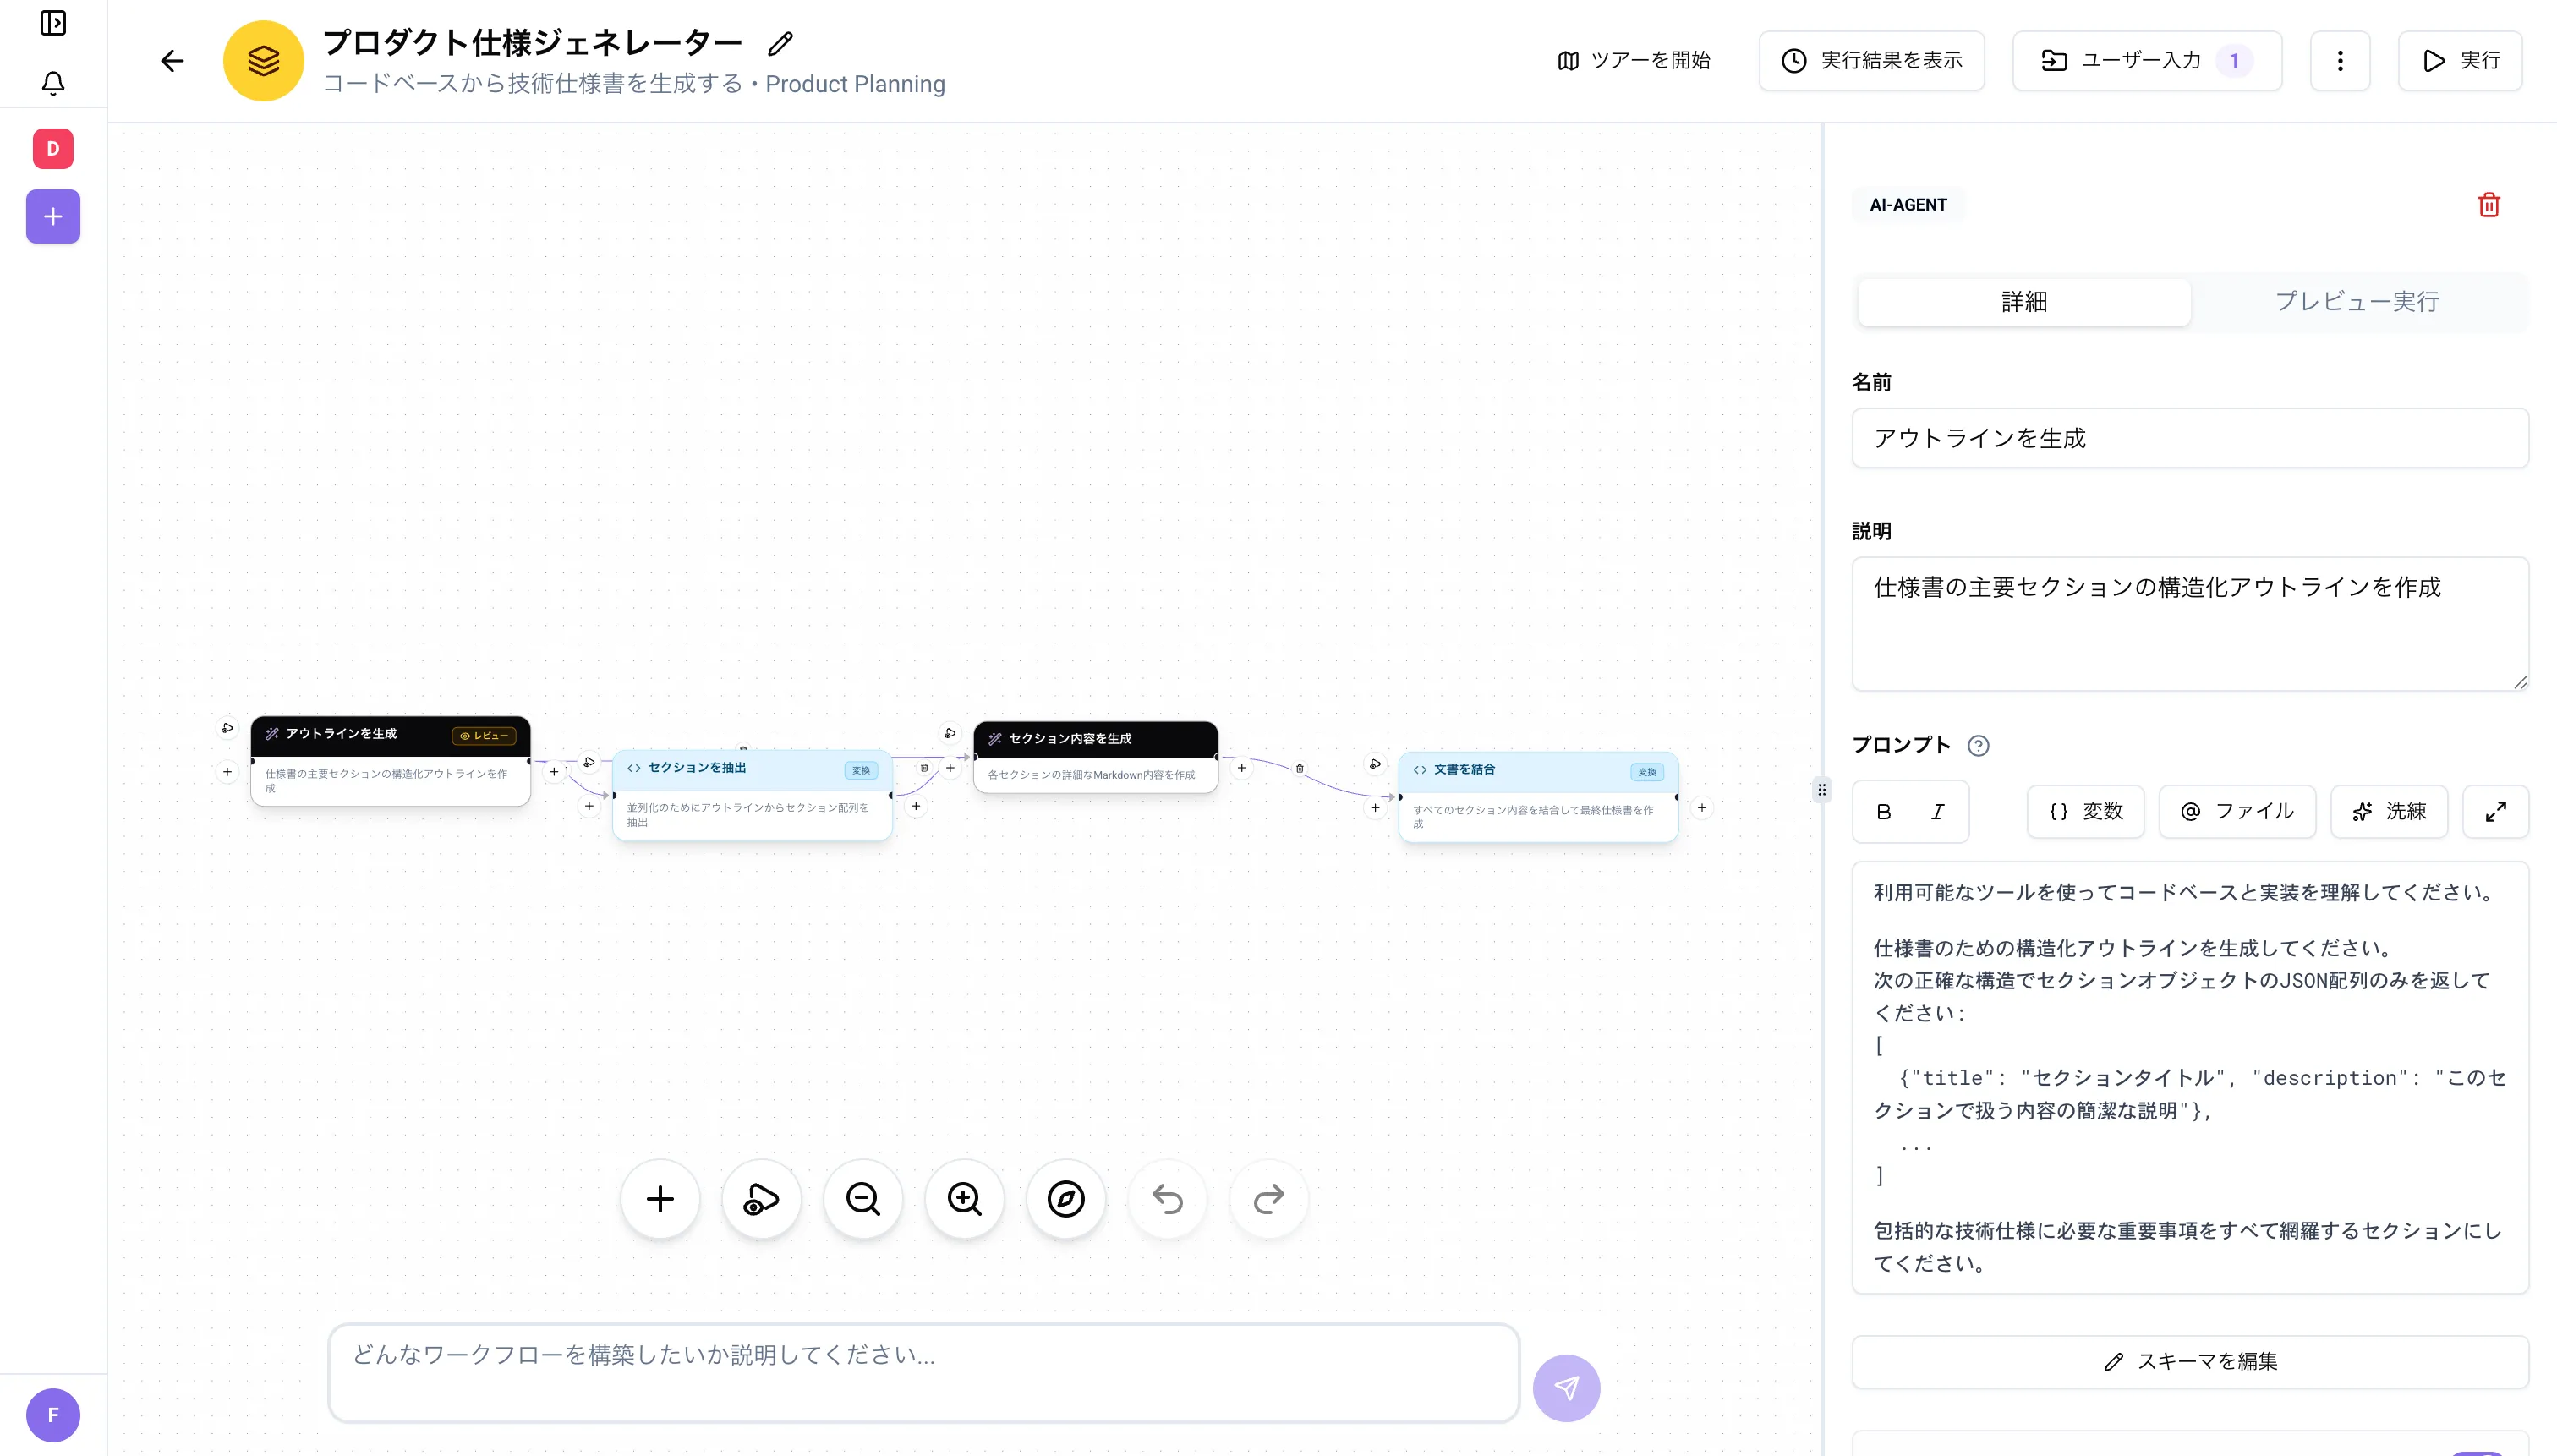Preview-run icon left of アウトラインを生成 node
The image size is (2557, 1456).
227,728
